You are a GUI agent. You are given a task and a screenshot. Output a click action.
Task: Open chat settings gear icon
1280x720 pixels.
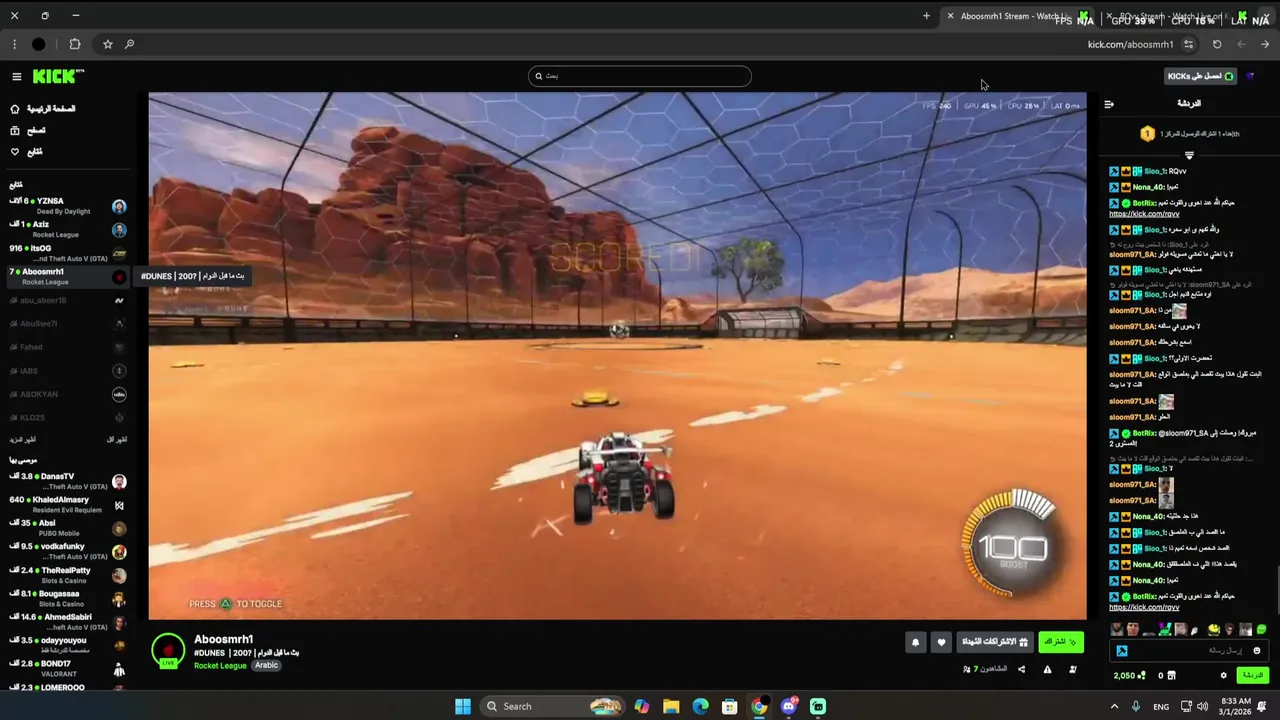point(1223,676)
